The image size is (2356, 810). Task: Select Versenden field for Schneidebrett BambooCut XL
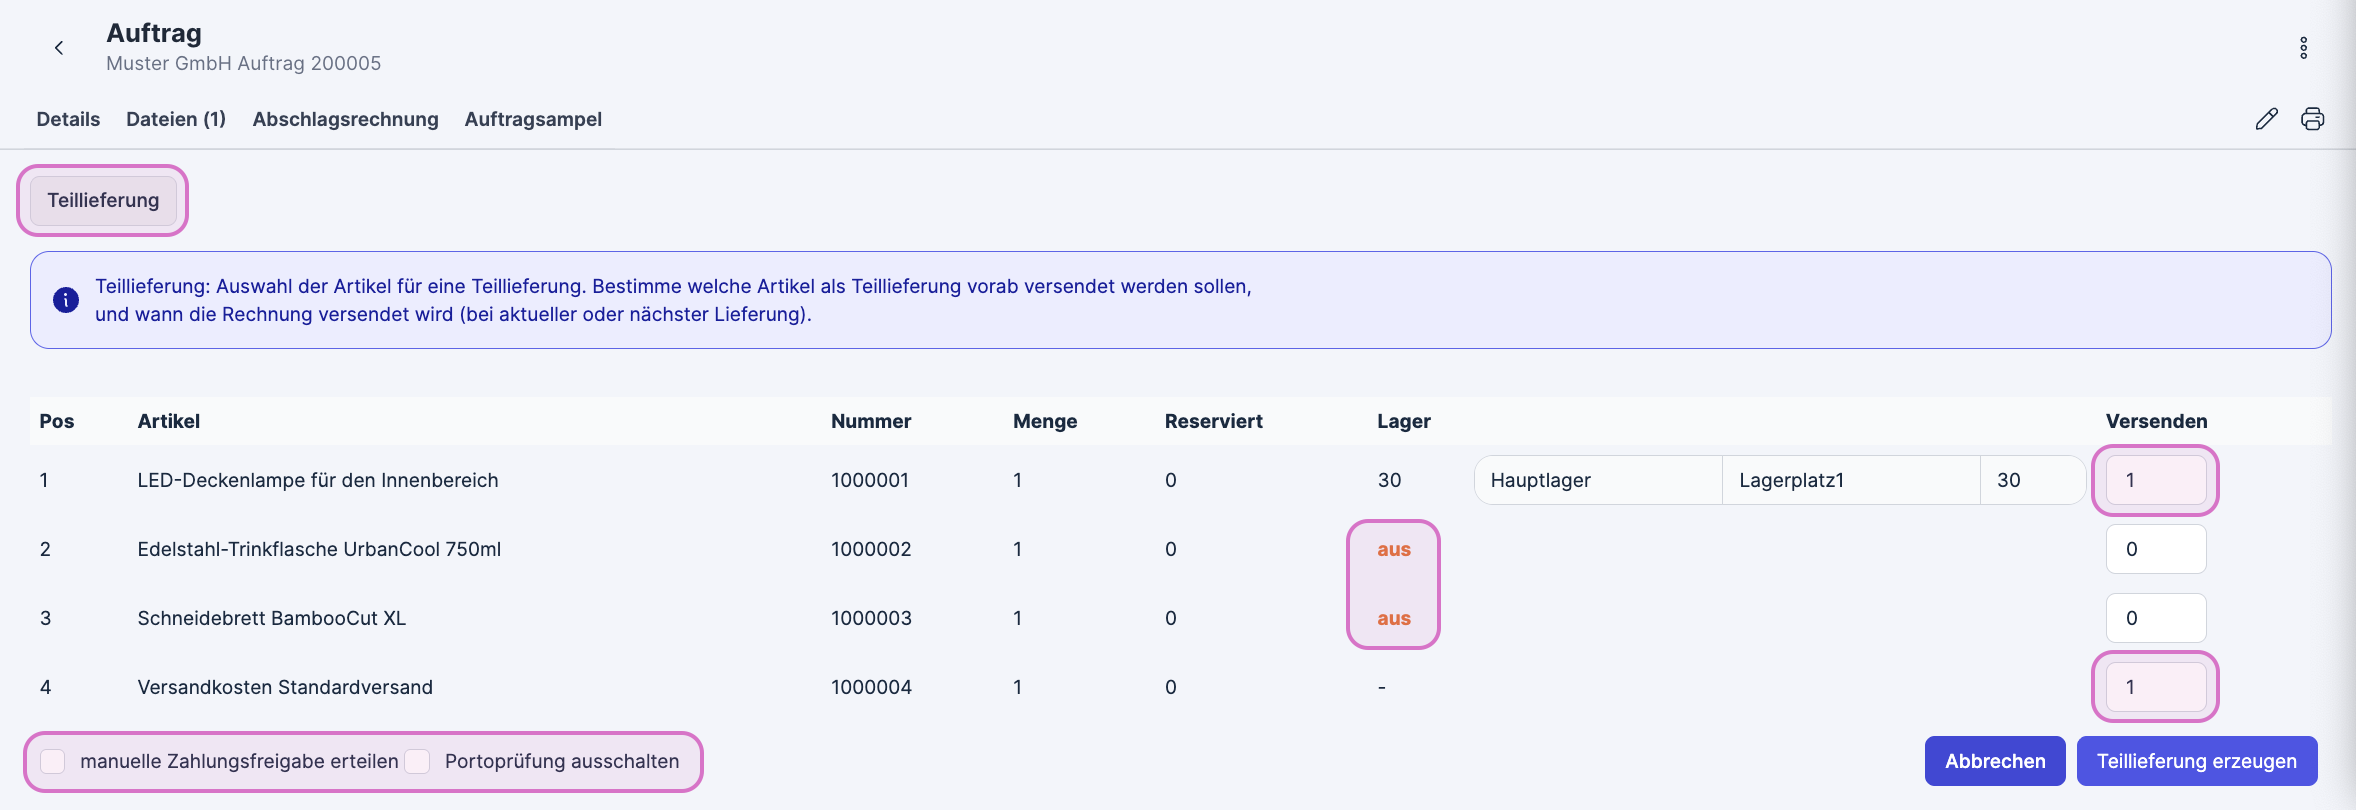[2155, 618]
